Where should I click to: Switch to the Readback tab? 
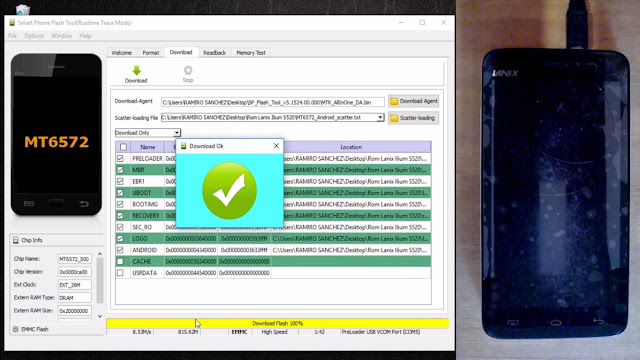pos(214,53)
